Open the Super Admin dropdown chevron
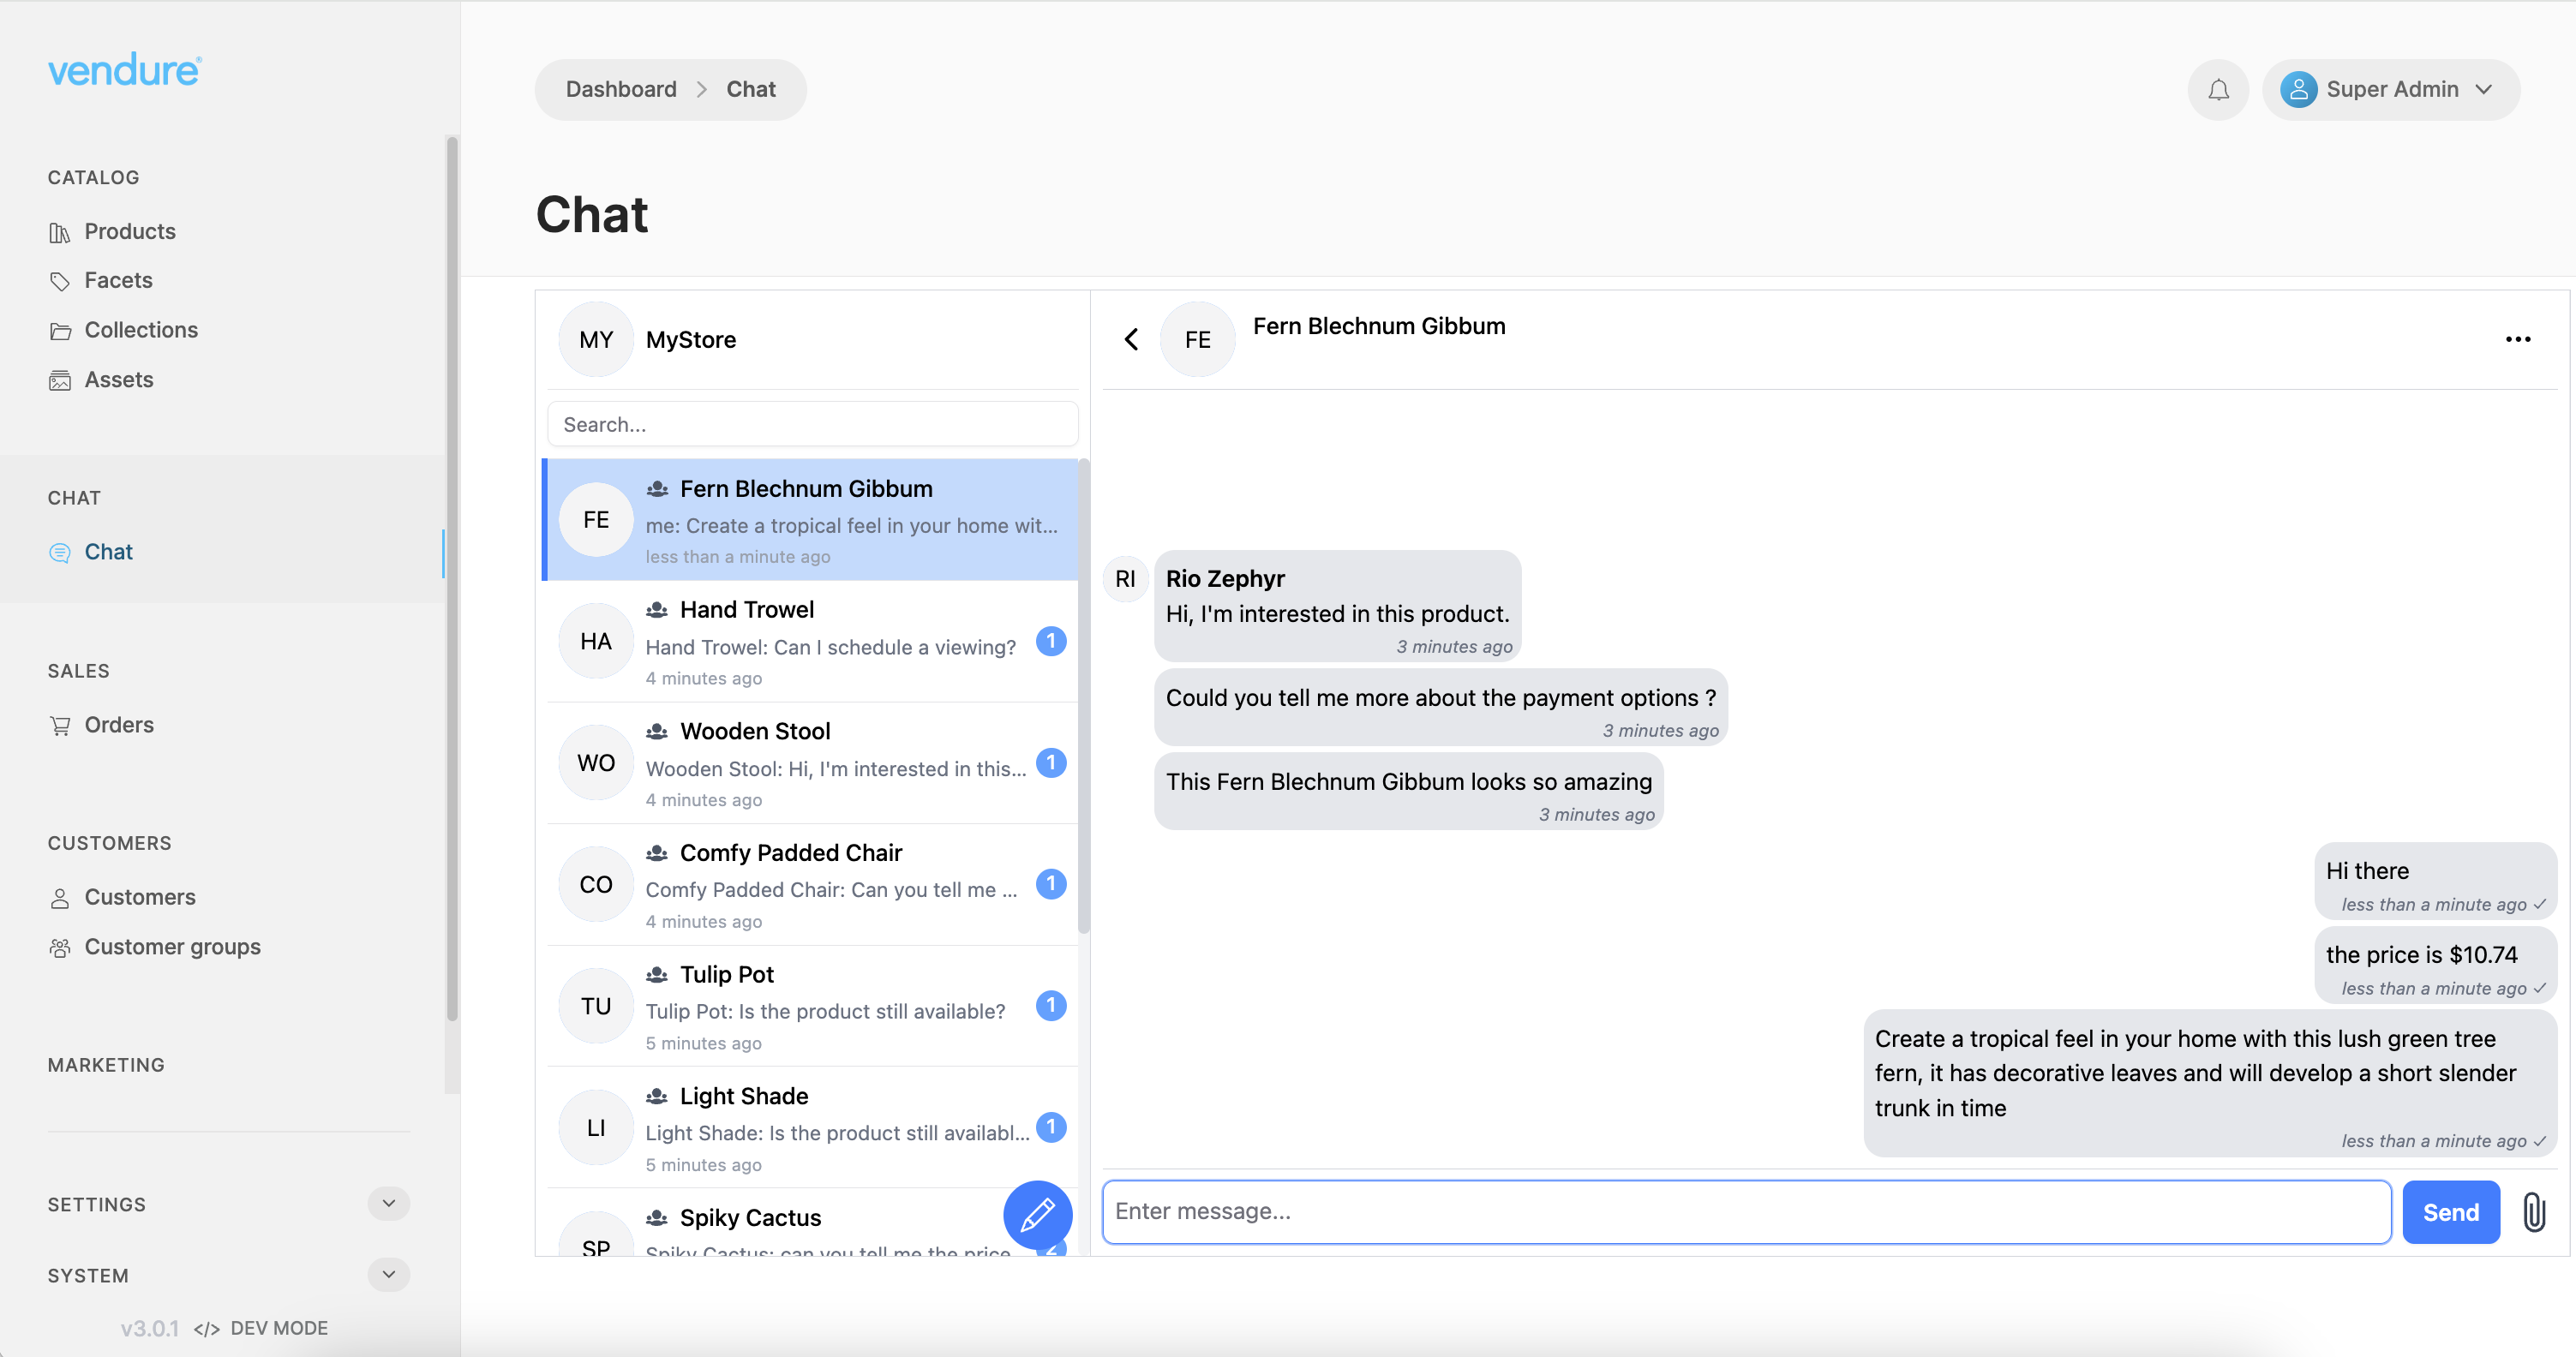Viewport: 2576px width, 1357px height. click(x=2484, y=90)
